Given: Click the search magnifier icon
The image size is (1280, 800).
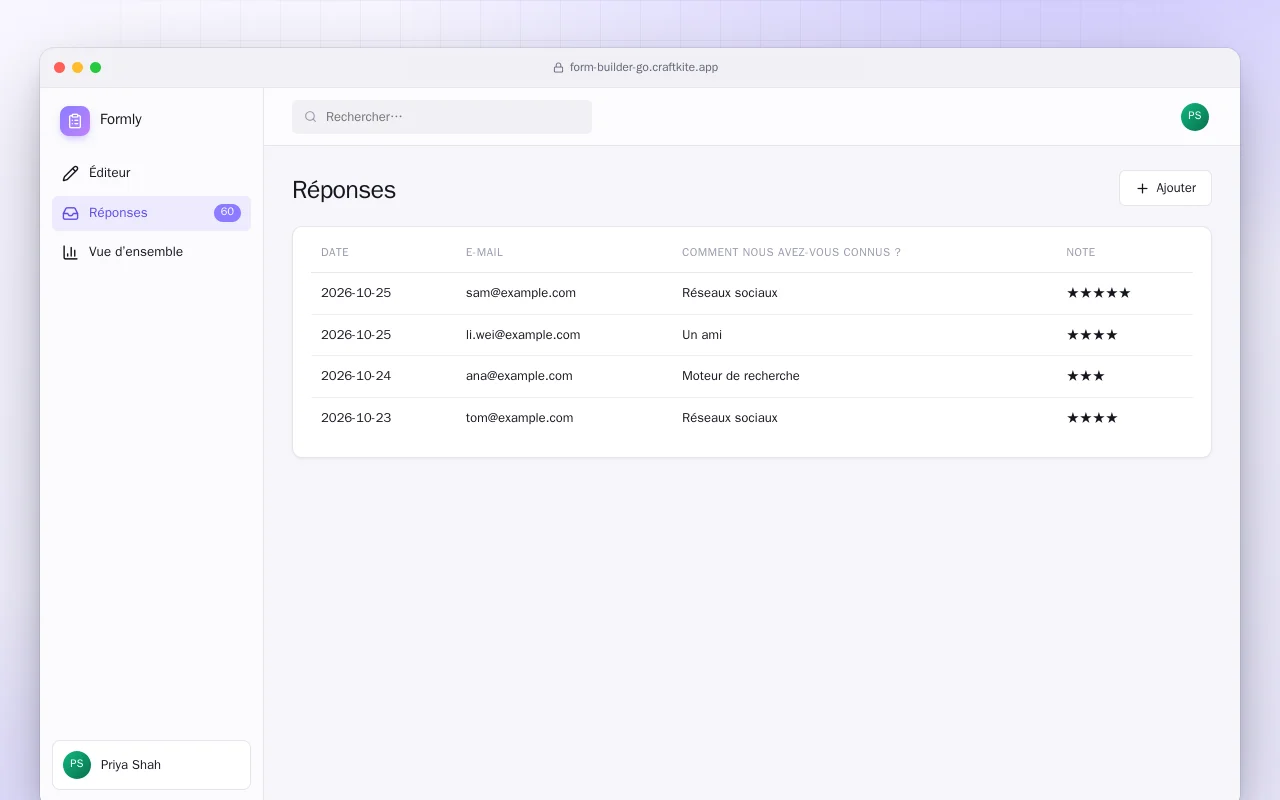Looking at the screenshot, I should 311,117.
